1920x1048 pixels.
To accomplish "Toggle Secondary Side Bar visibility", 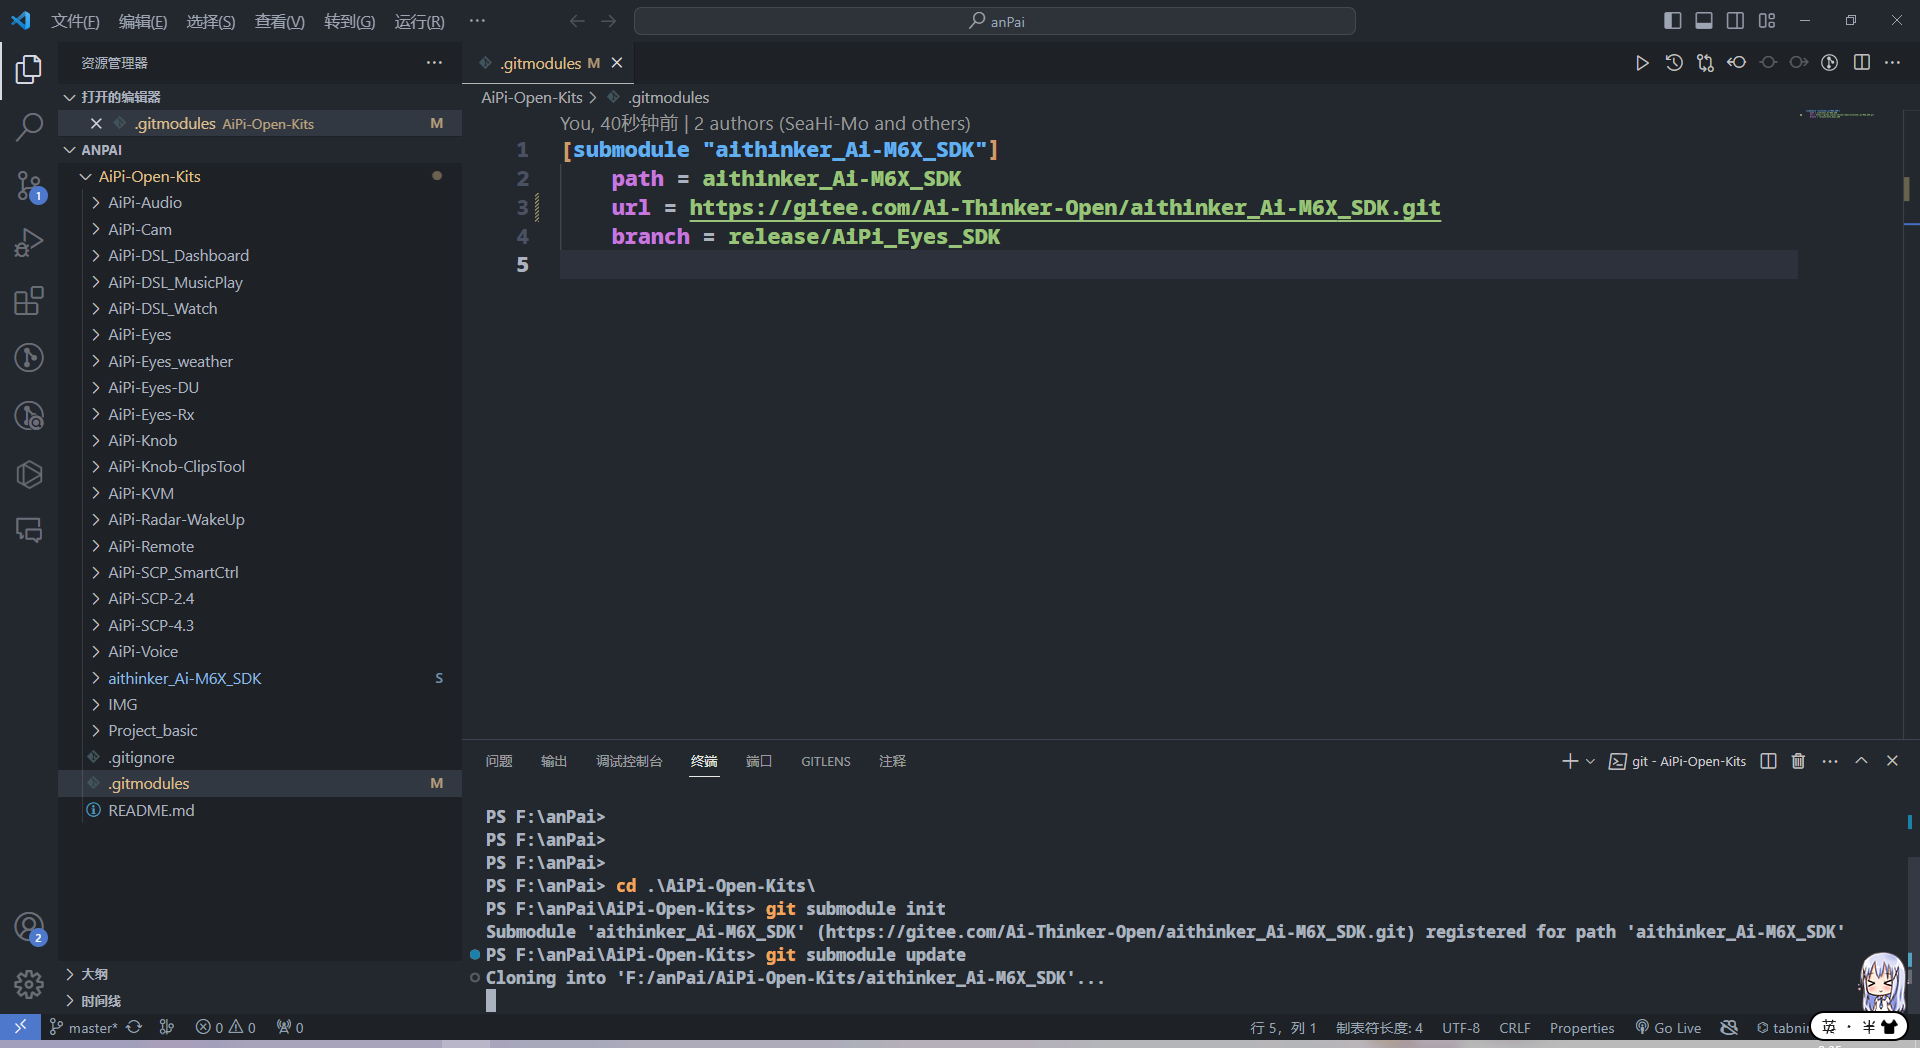I will (x=1735, y=21).
